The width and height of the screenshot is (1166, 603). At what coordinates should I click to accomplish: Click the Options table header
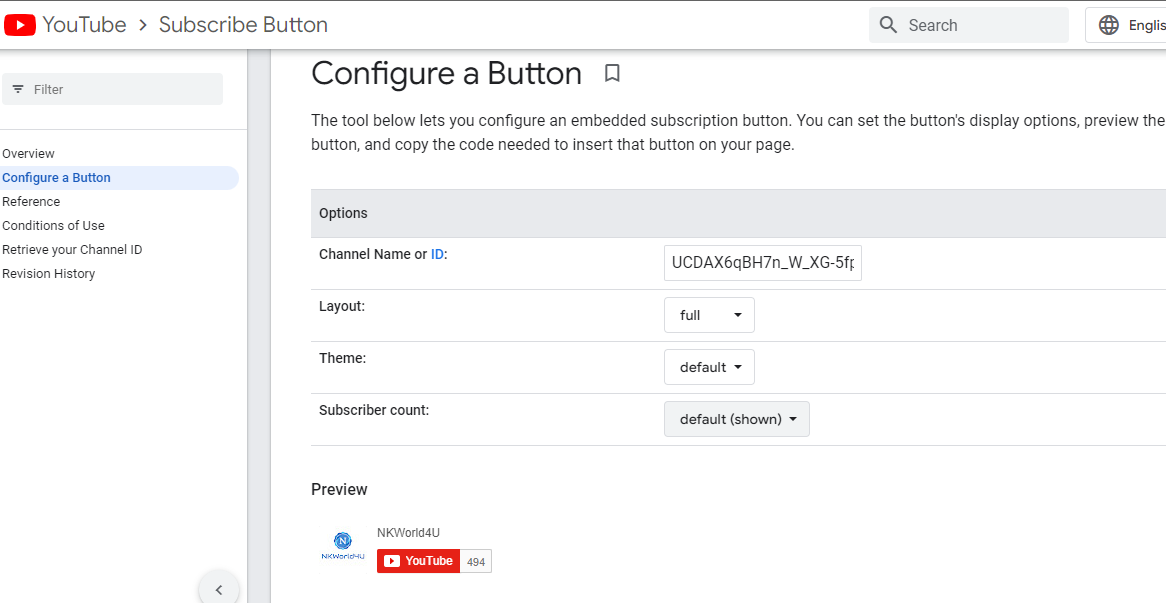coord(738,213)
